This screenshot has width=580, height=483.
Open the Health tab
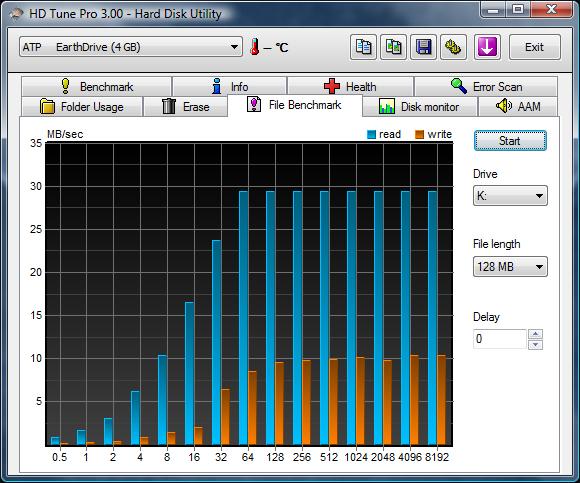(x=350, y=87)
